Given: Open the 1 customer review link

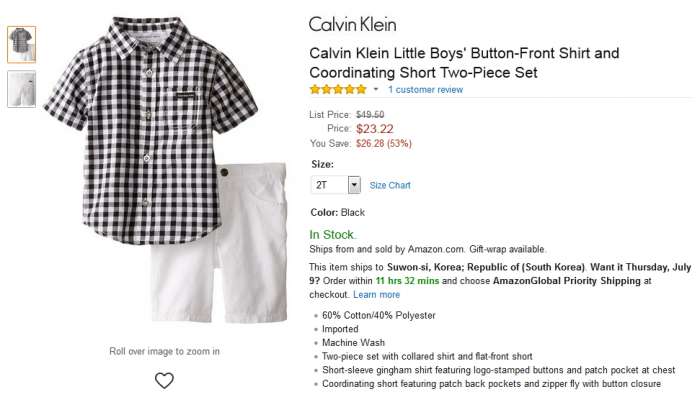Looking at the screenshot, I should 425,90.
